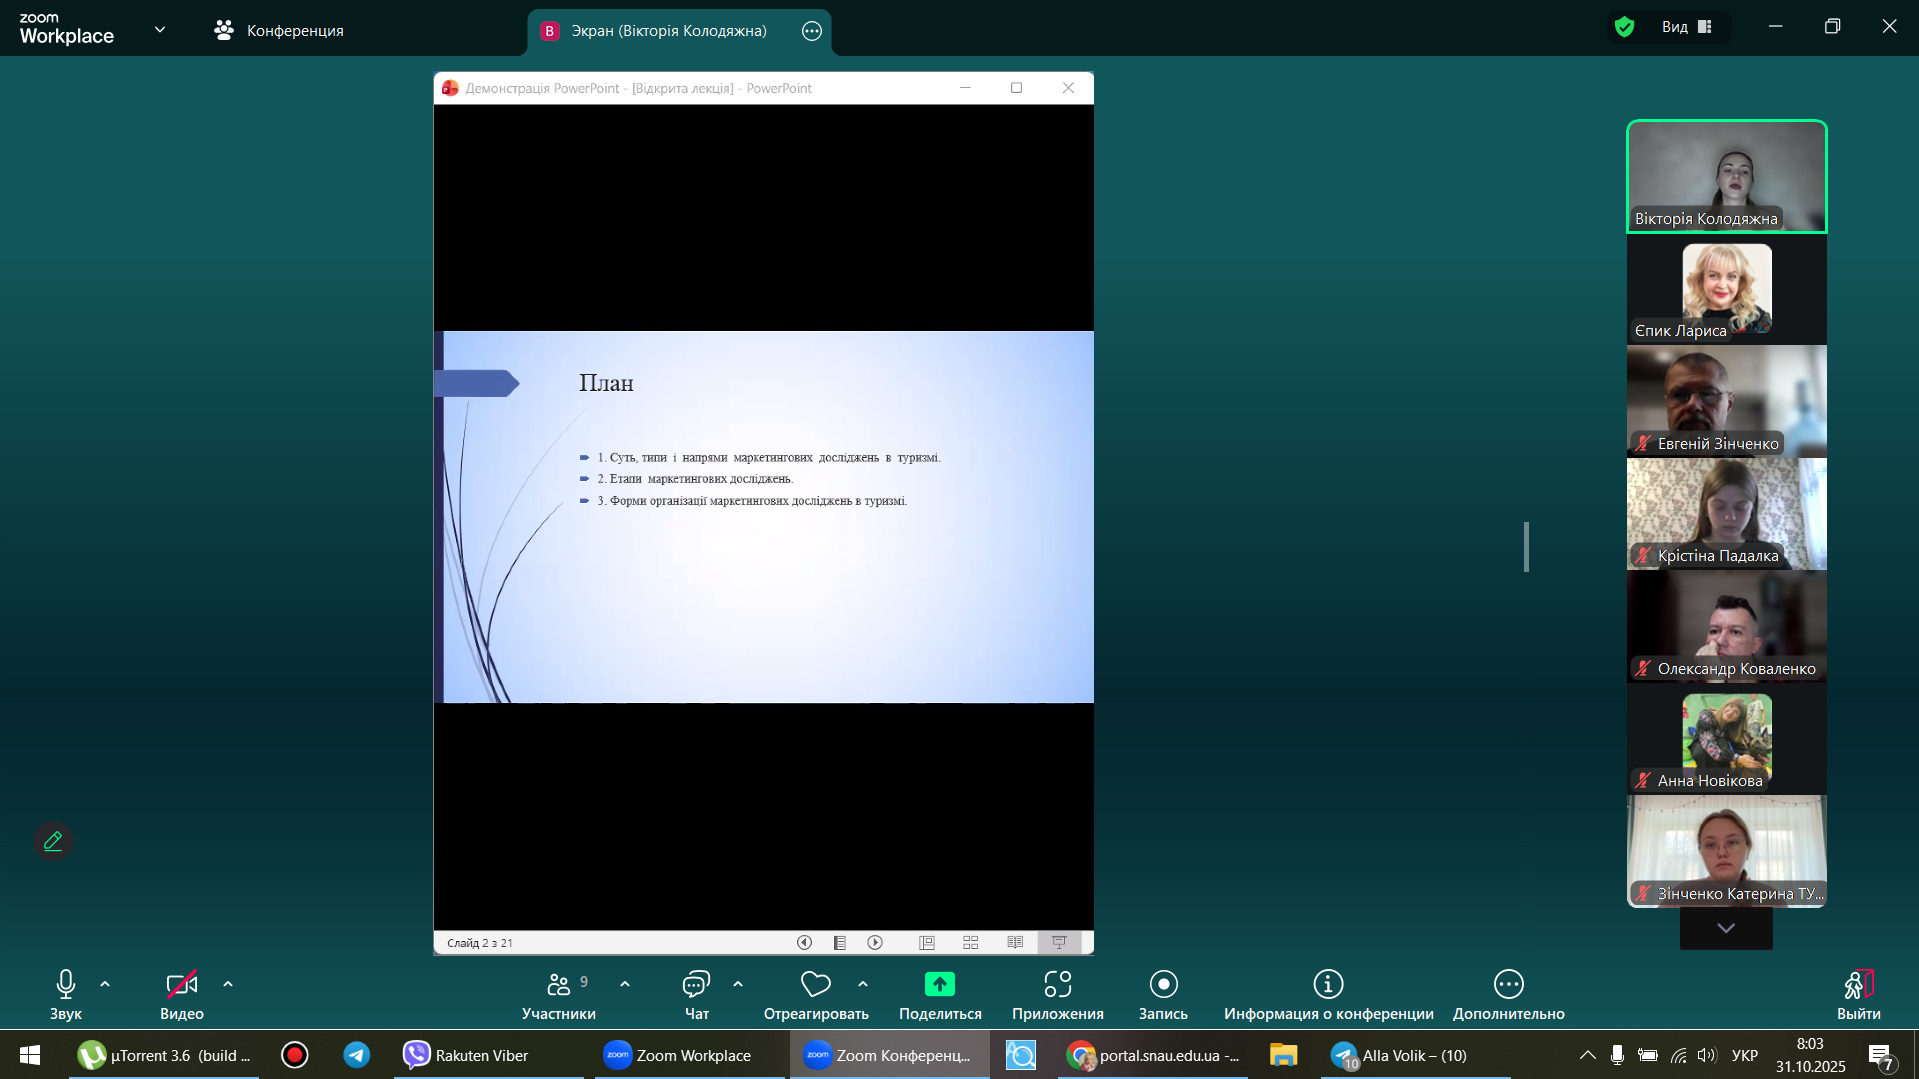Image resolution: width=1919 pixels, height=1079 pixels.
Task: Turn on the video camera
Action: pyautogui.click(x=181, y=985)
